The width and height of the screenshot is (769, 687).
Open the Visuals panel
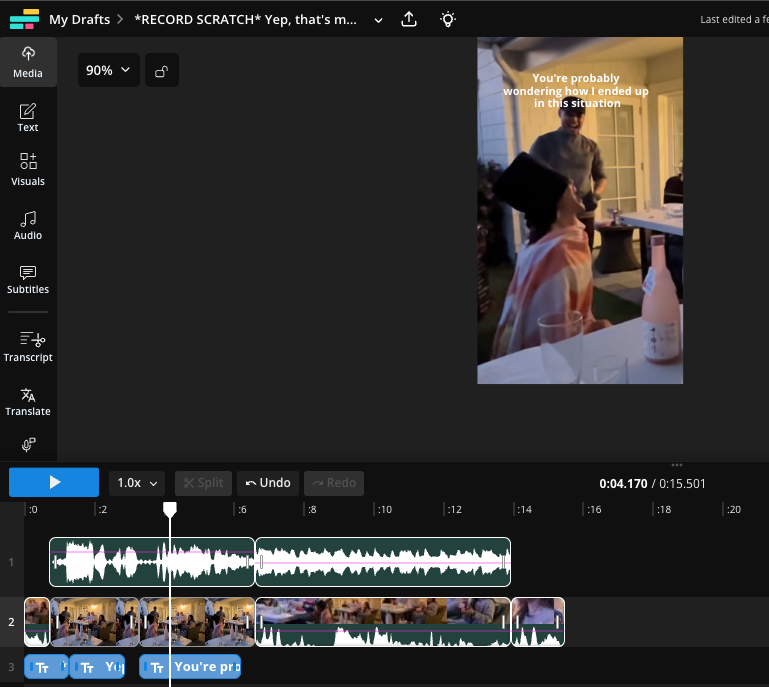click(x=28, y=170)
